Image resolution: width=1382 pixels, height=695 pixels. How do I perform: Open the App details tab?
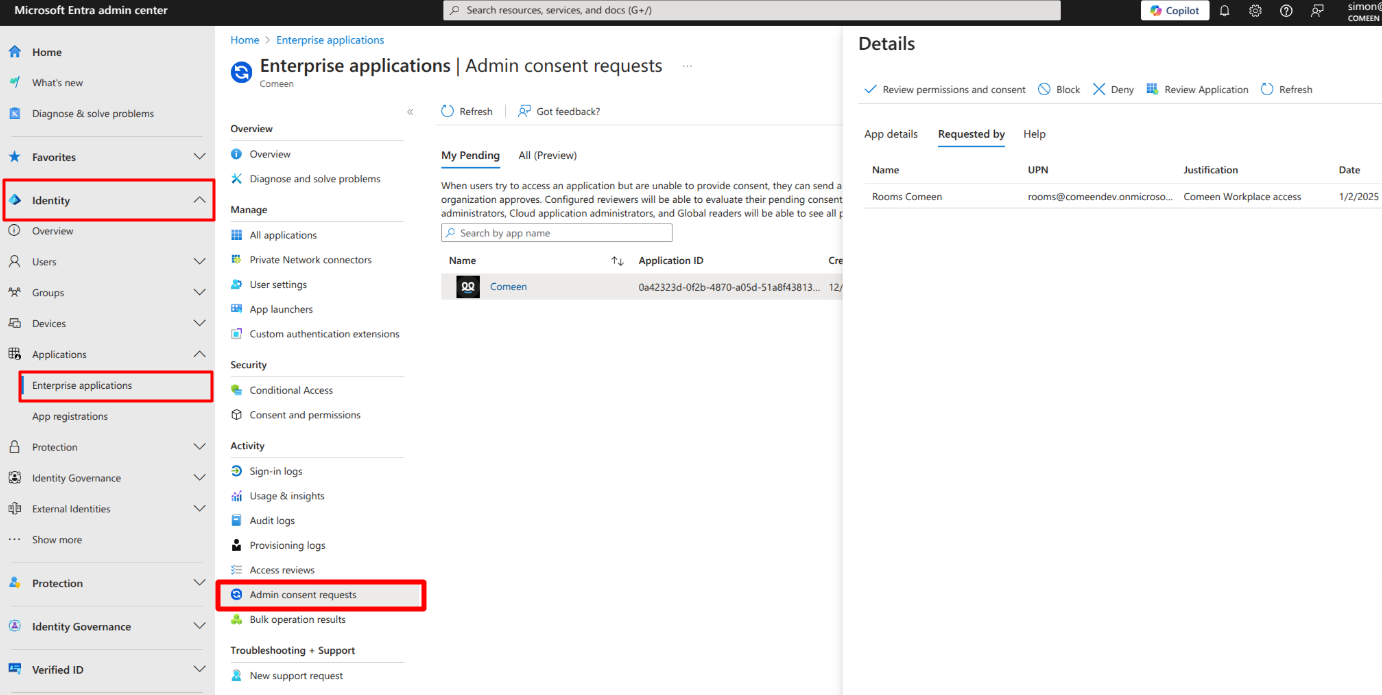[x=891, y=134]
